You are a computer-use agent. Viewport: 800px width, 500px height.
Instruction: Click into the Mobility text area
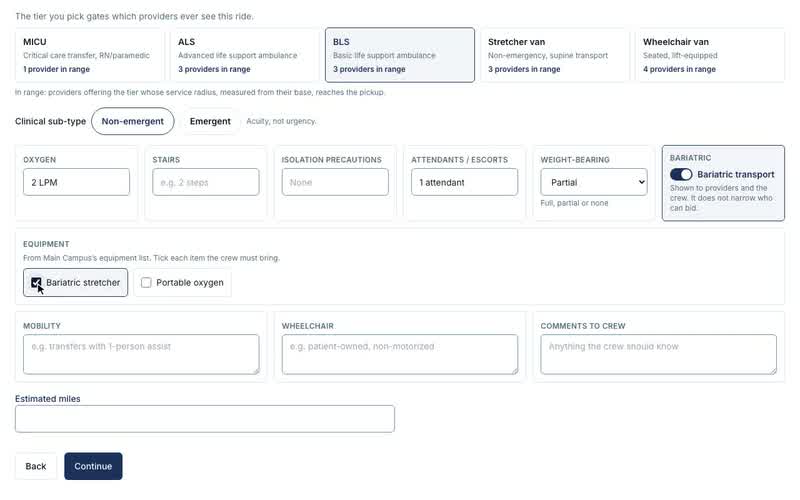pyautogui.click(x=141, y=354)
